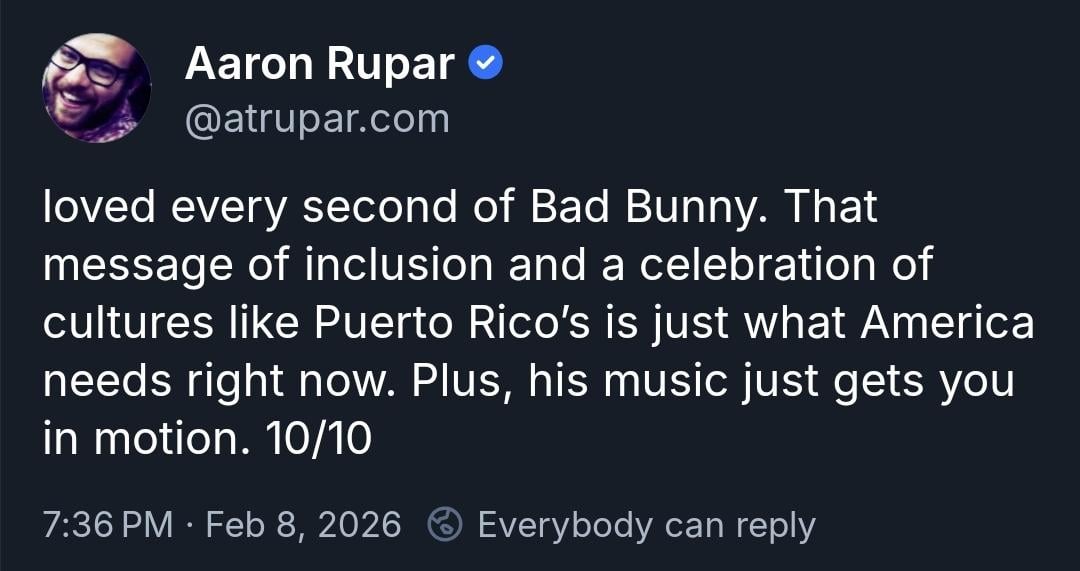Open the "Everybody can reply" setting
The image size is (1080, 571).
[646, 524]
